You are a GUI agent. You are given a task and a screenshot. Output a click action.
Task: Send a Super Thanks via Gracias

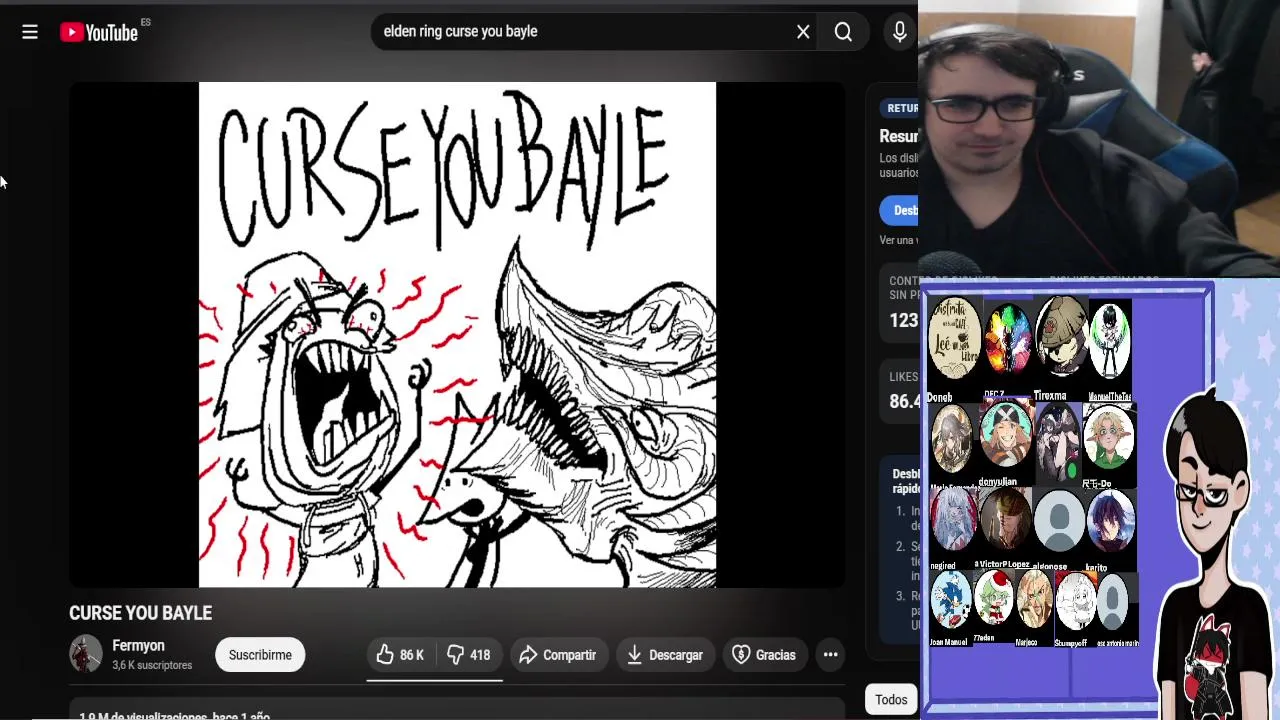[x=764, y=655]
